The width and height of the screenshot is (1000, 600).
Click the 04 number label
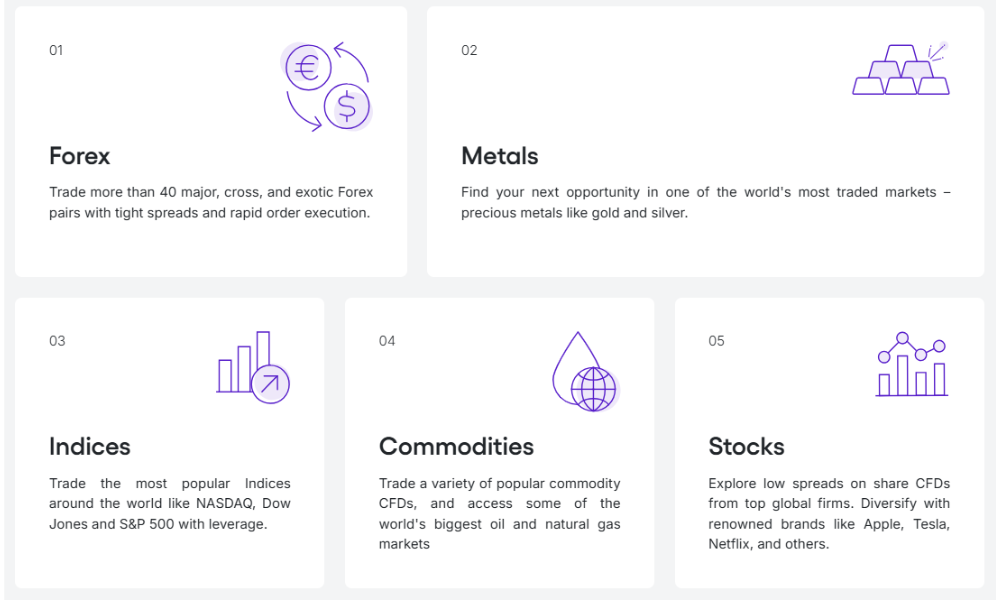(x=387, y=341)
